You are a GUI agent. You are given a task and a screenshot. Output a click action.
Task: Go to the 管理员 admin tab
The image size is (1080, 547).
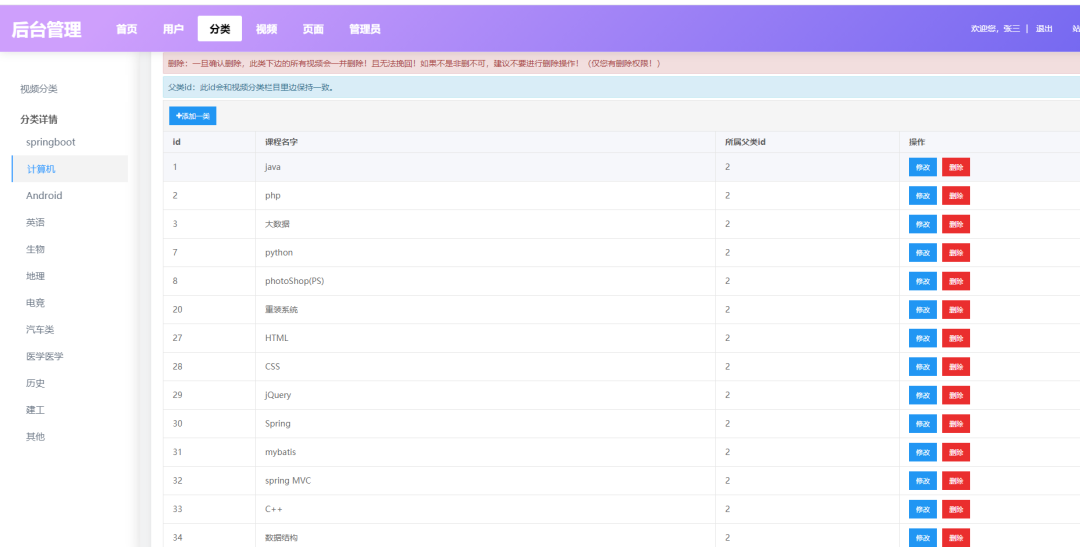[364, 29]
